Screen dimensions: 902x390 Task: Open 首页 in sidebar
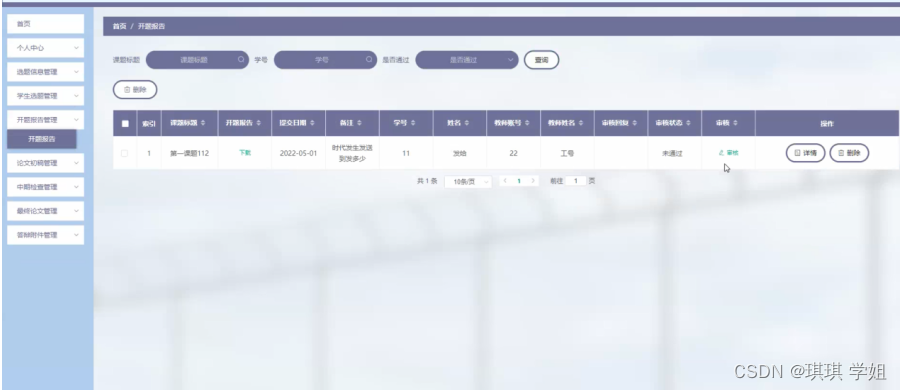click(45, 24)
